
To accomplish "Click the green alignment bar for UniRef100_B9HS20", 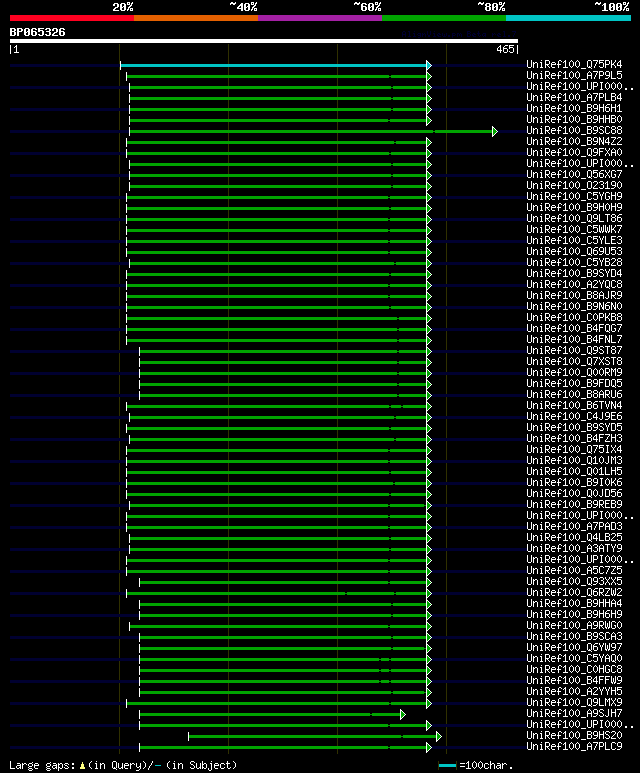I will coord(312,737).
